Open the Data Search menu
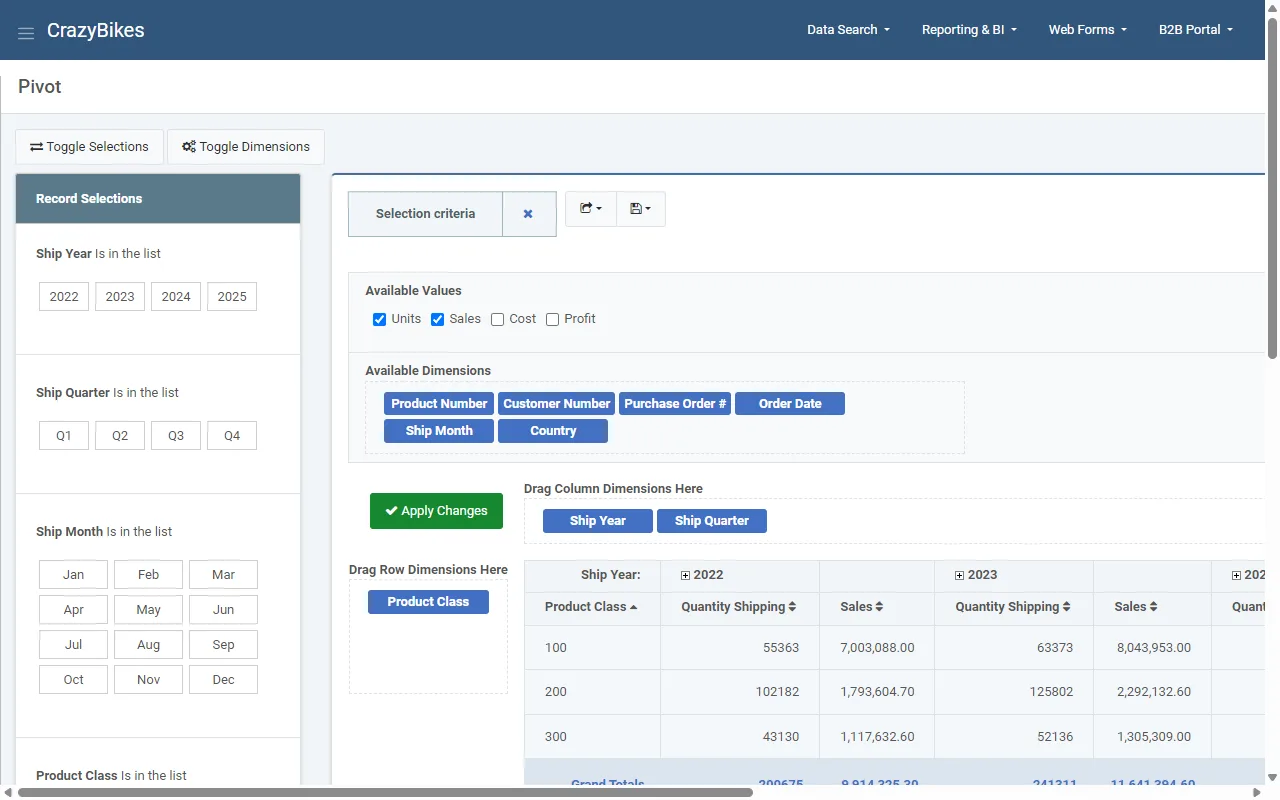1280x800 pixels. coord(848,30)
